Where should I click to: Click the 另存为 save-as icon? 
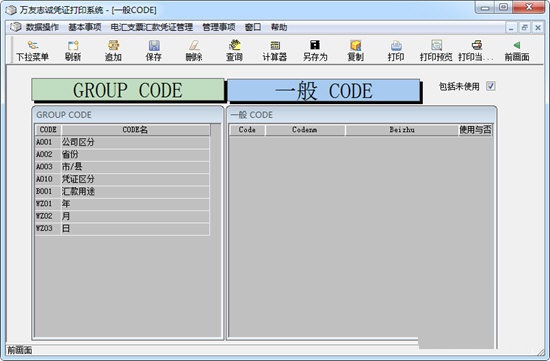(315, 45)
